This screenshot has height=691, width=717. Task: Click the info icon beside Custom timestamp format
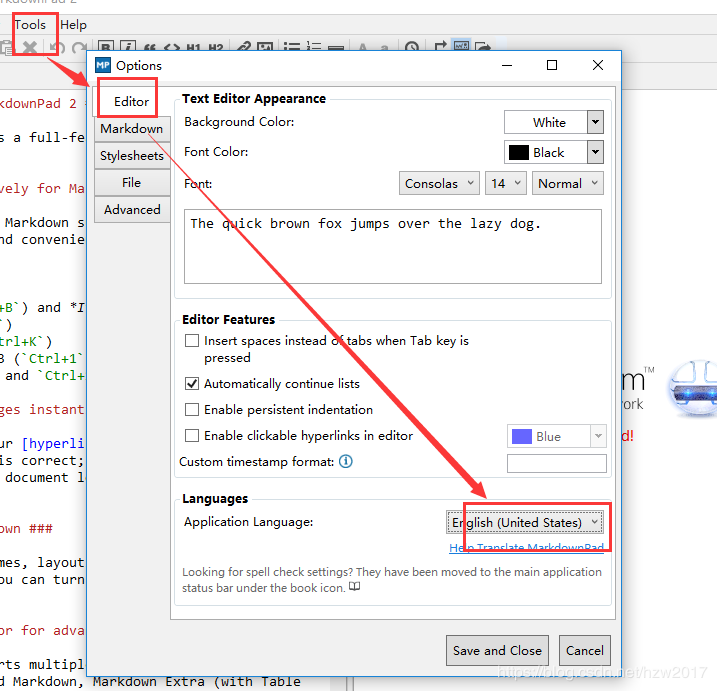346,462
